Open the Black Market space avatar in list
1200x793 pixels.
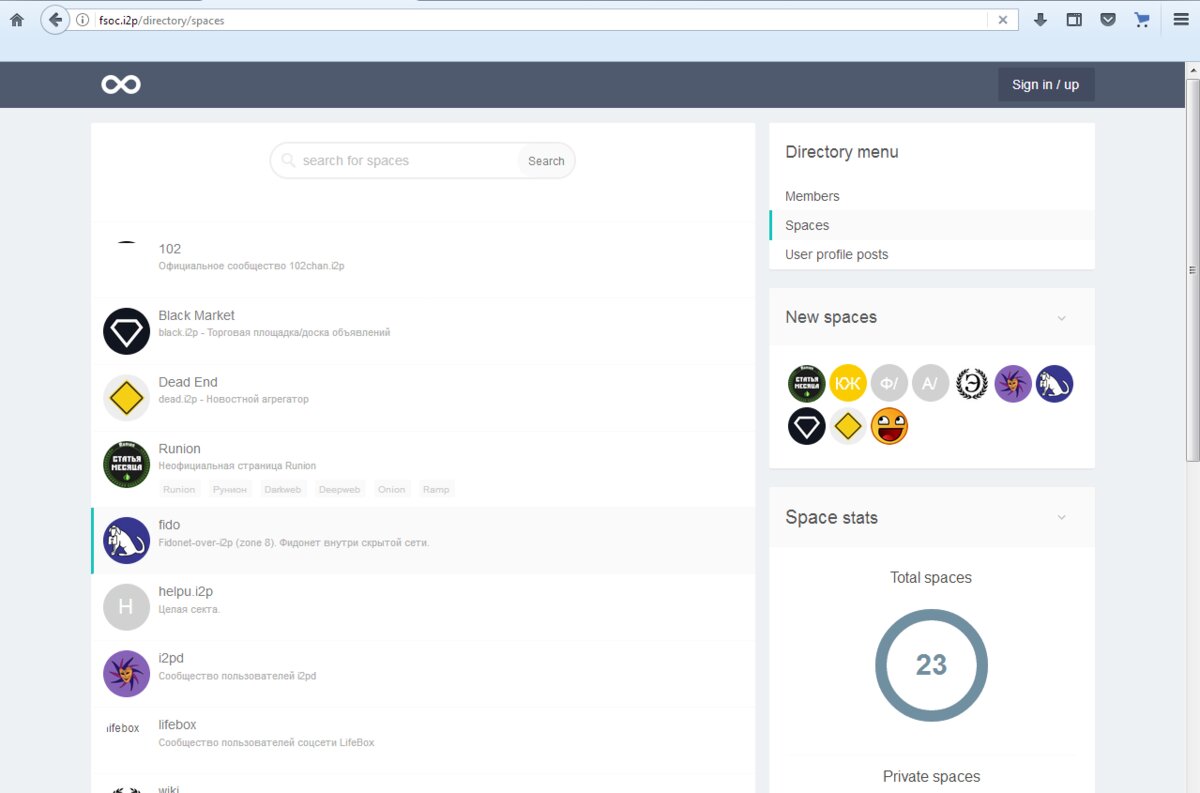(127, 331)
